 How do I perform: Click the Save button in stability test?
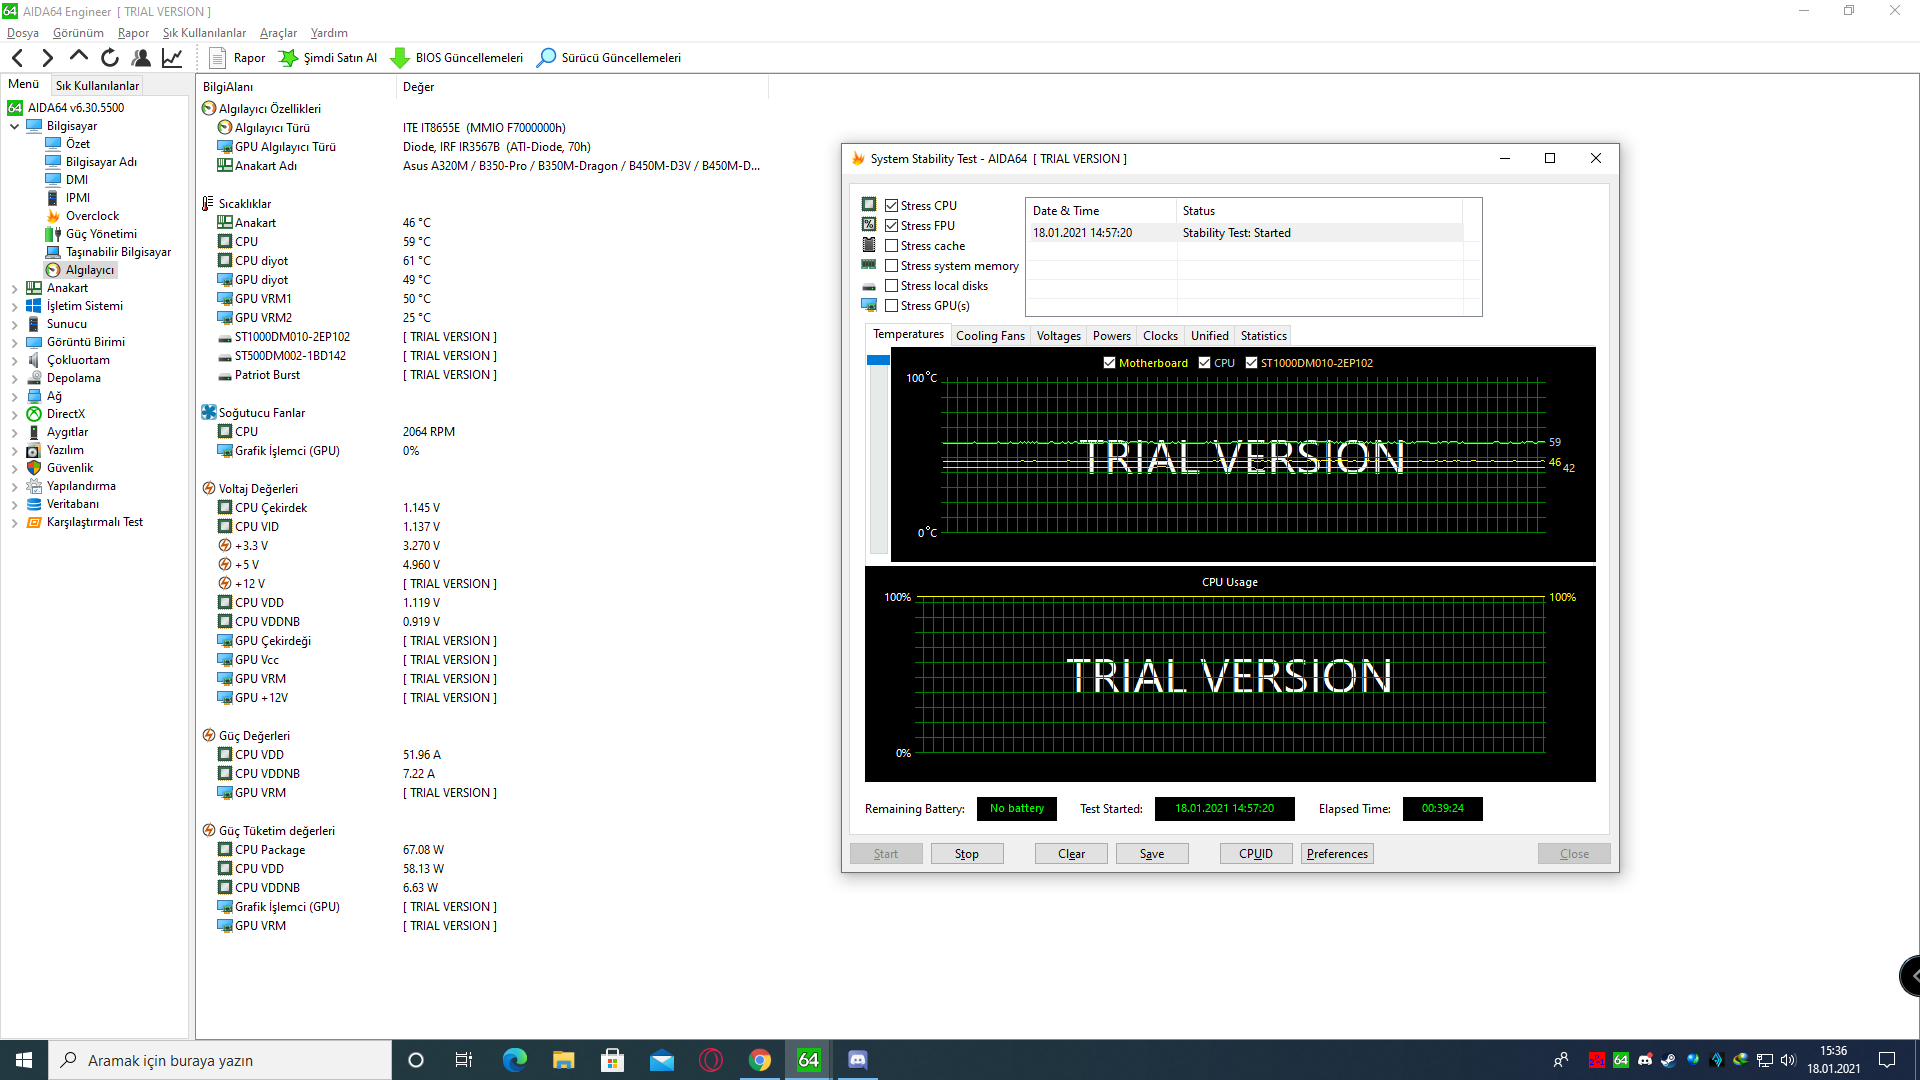coord(1151,853)
